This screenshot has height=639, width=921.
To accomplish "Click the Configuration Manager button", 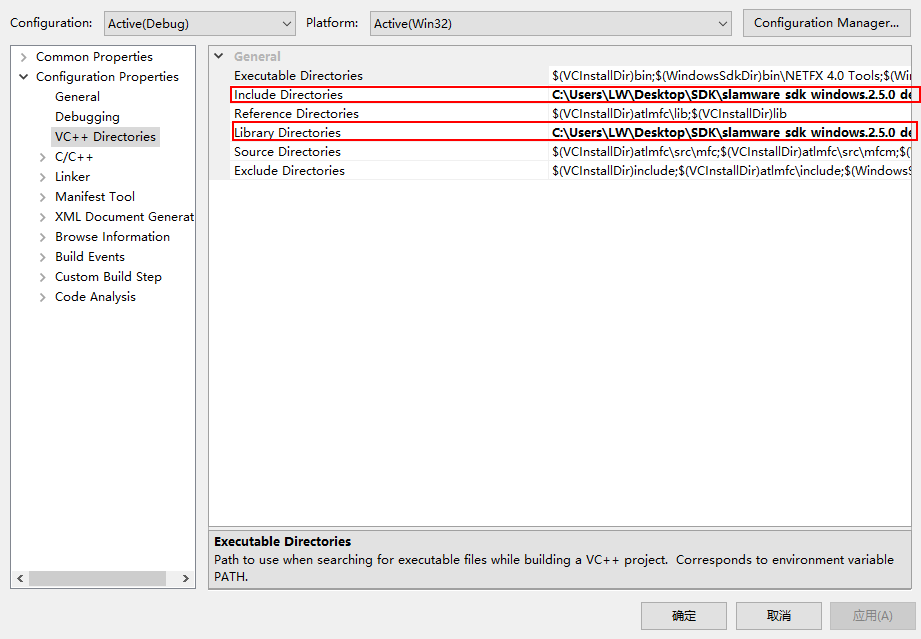I will click(826, 23).
